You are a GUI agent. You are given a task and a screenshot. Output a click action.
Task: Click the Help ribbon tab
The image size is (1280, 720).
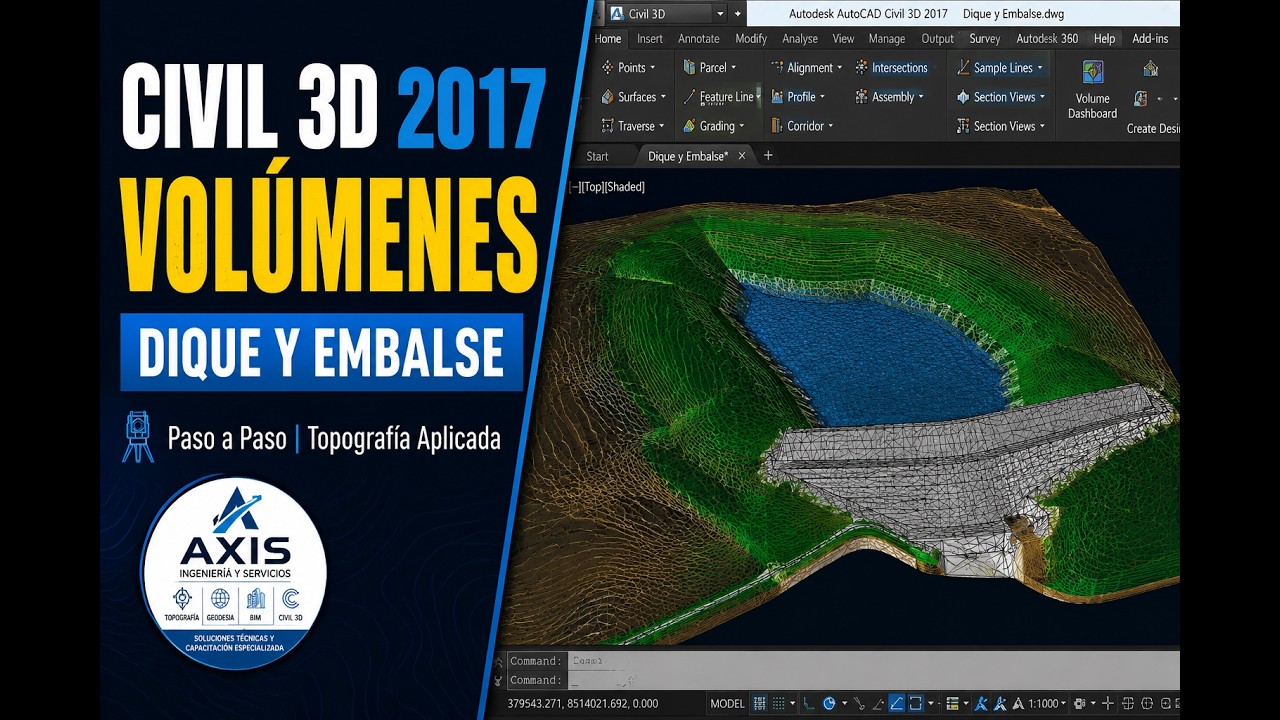pos(1105,39)
